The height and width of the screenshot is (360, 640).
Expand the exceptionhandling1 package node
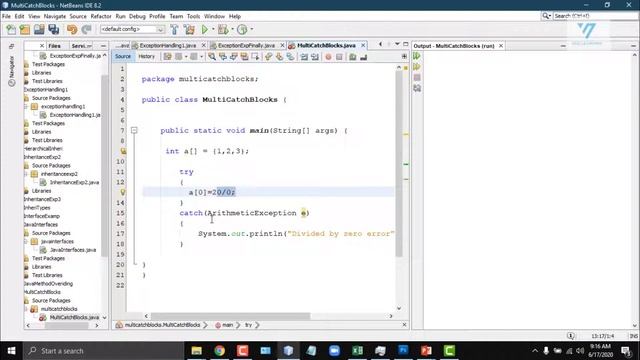pyautogui.click(x=26, y=107)
